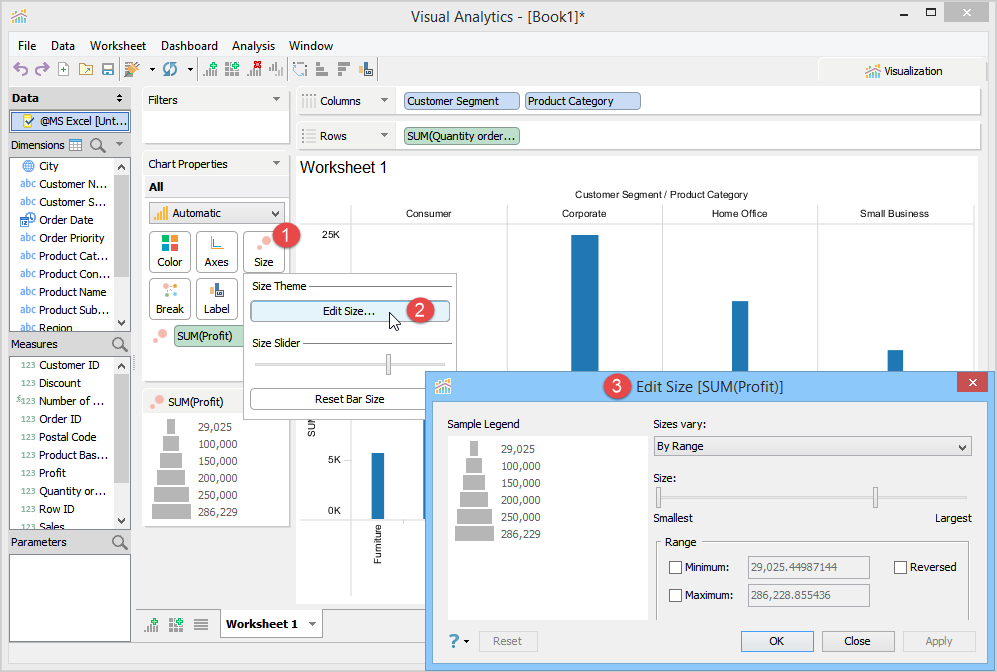Open Chart Properties panel dropdown arrow
The width and height of the screenshot is (997, 672).
pos(276,163)
